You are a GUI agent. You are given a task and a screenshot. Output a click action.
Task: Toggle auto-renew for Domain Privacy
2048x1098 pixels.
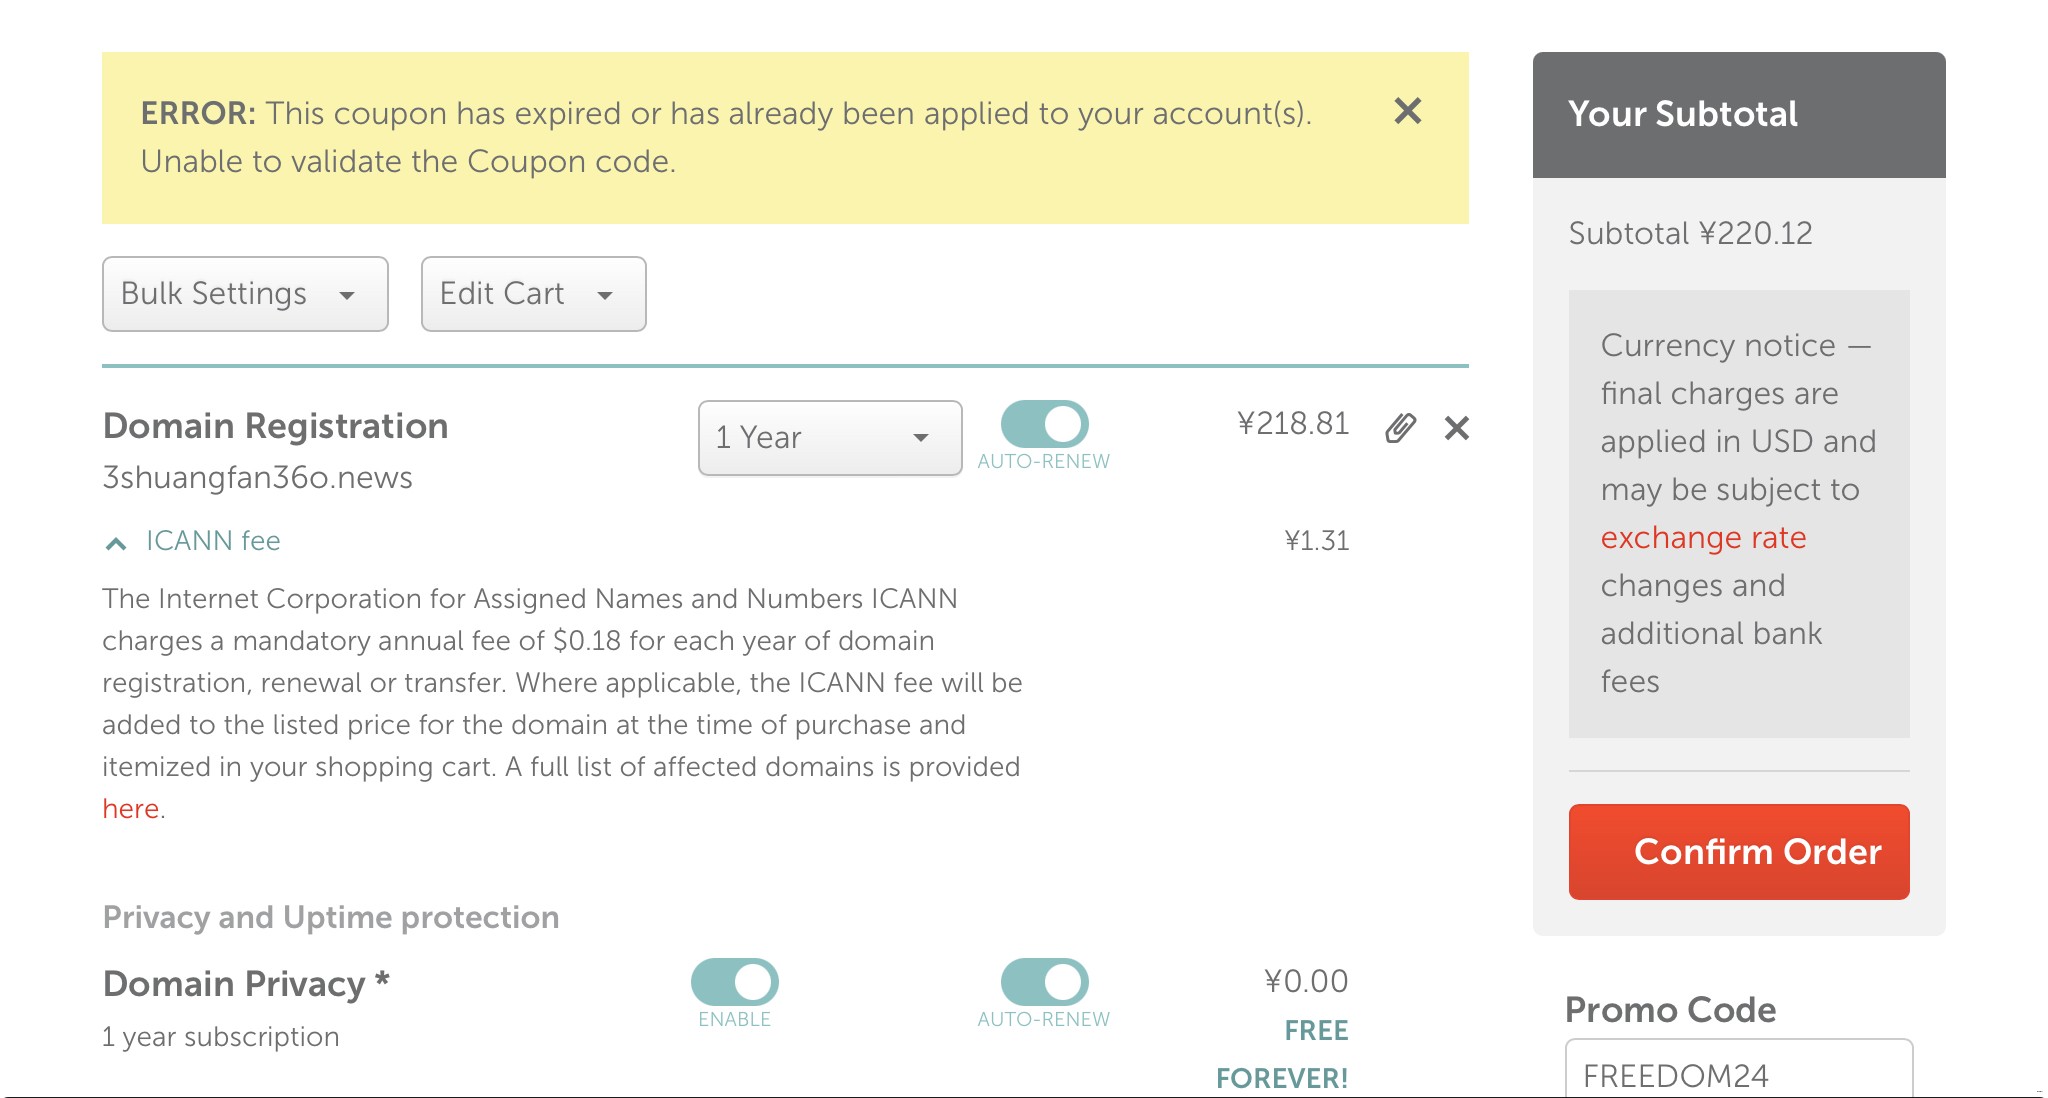[x=1044, y=982]
